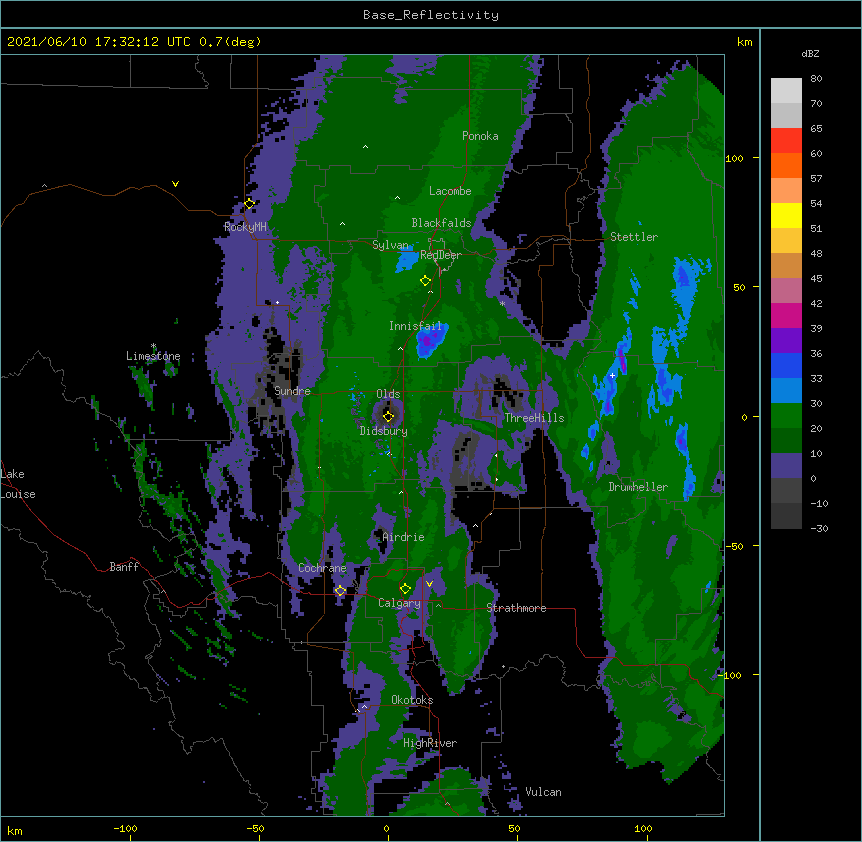This screenshot has height=842, width=862.
Task: Click the magenta 39-42 dBZ legend swatch
Action: coord(786,315)
